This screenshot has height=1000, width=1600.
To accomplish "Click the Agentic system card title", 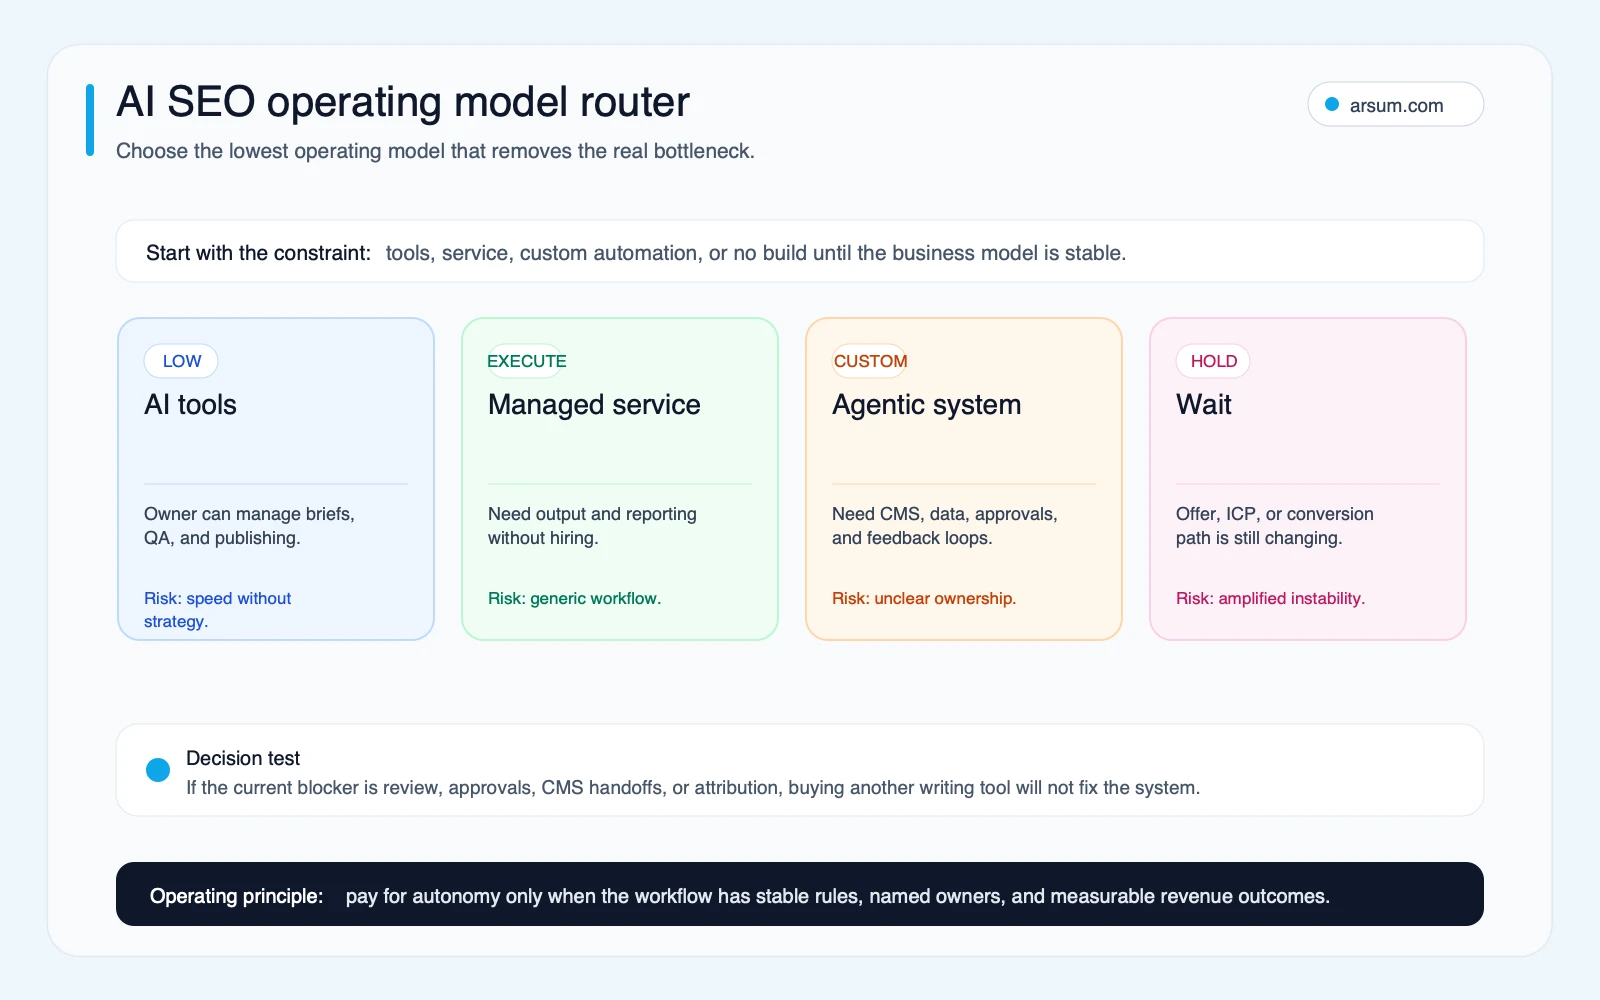I will pyautogui.click(x=926, y=405).
